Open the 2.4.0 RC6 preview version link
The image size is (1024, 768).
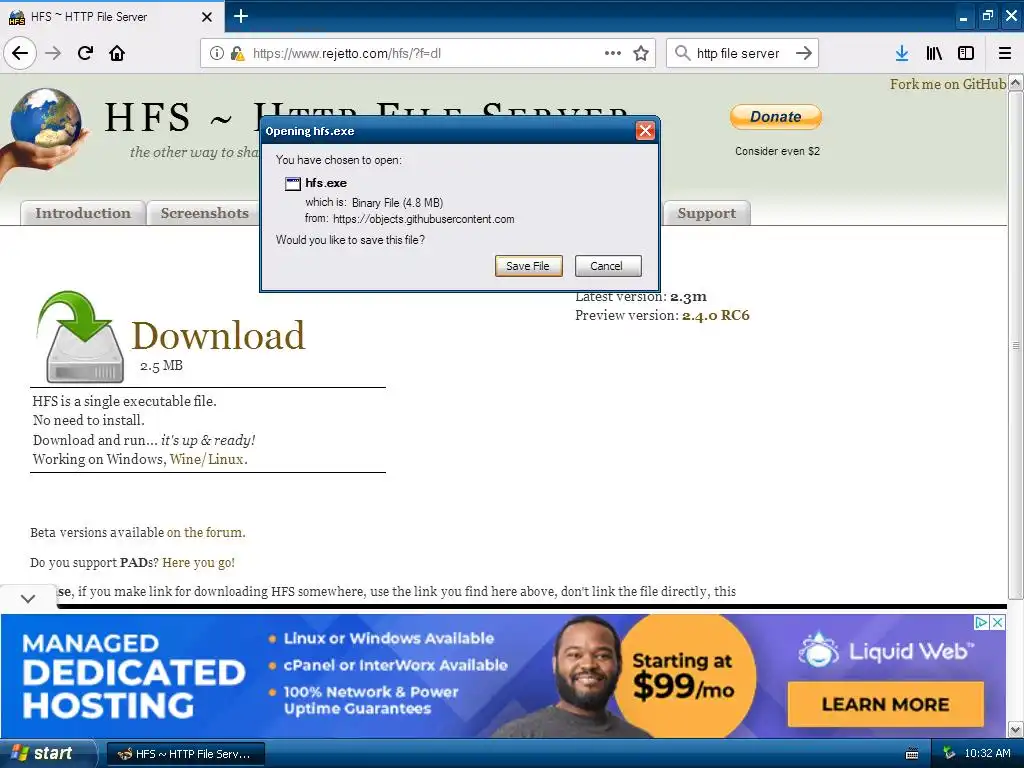click(716, 315)
